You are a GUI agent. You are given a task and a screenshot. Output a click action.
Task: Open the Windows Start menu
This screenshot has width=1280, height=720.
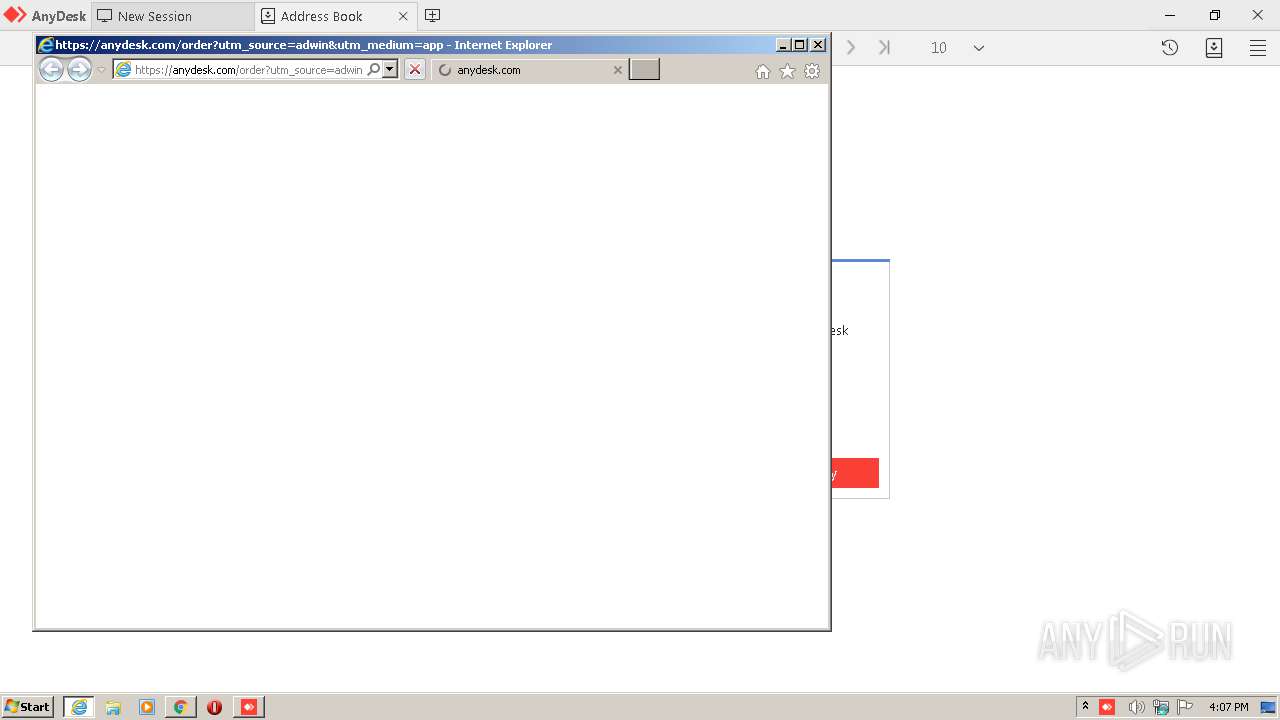click(x=27, y=707)
